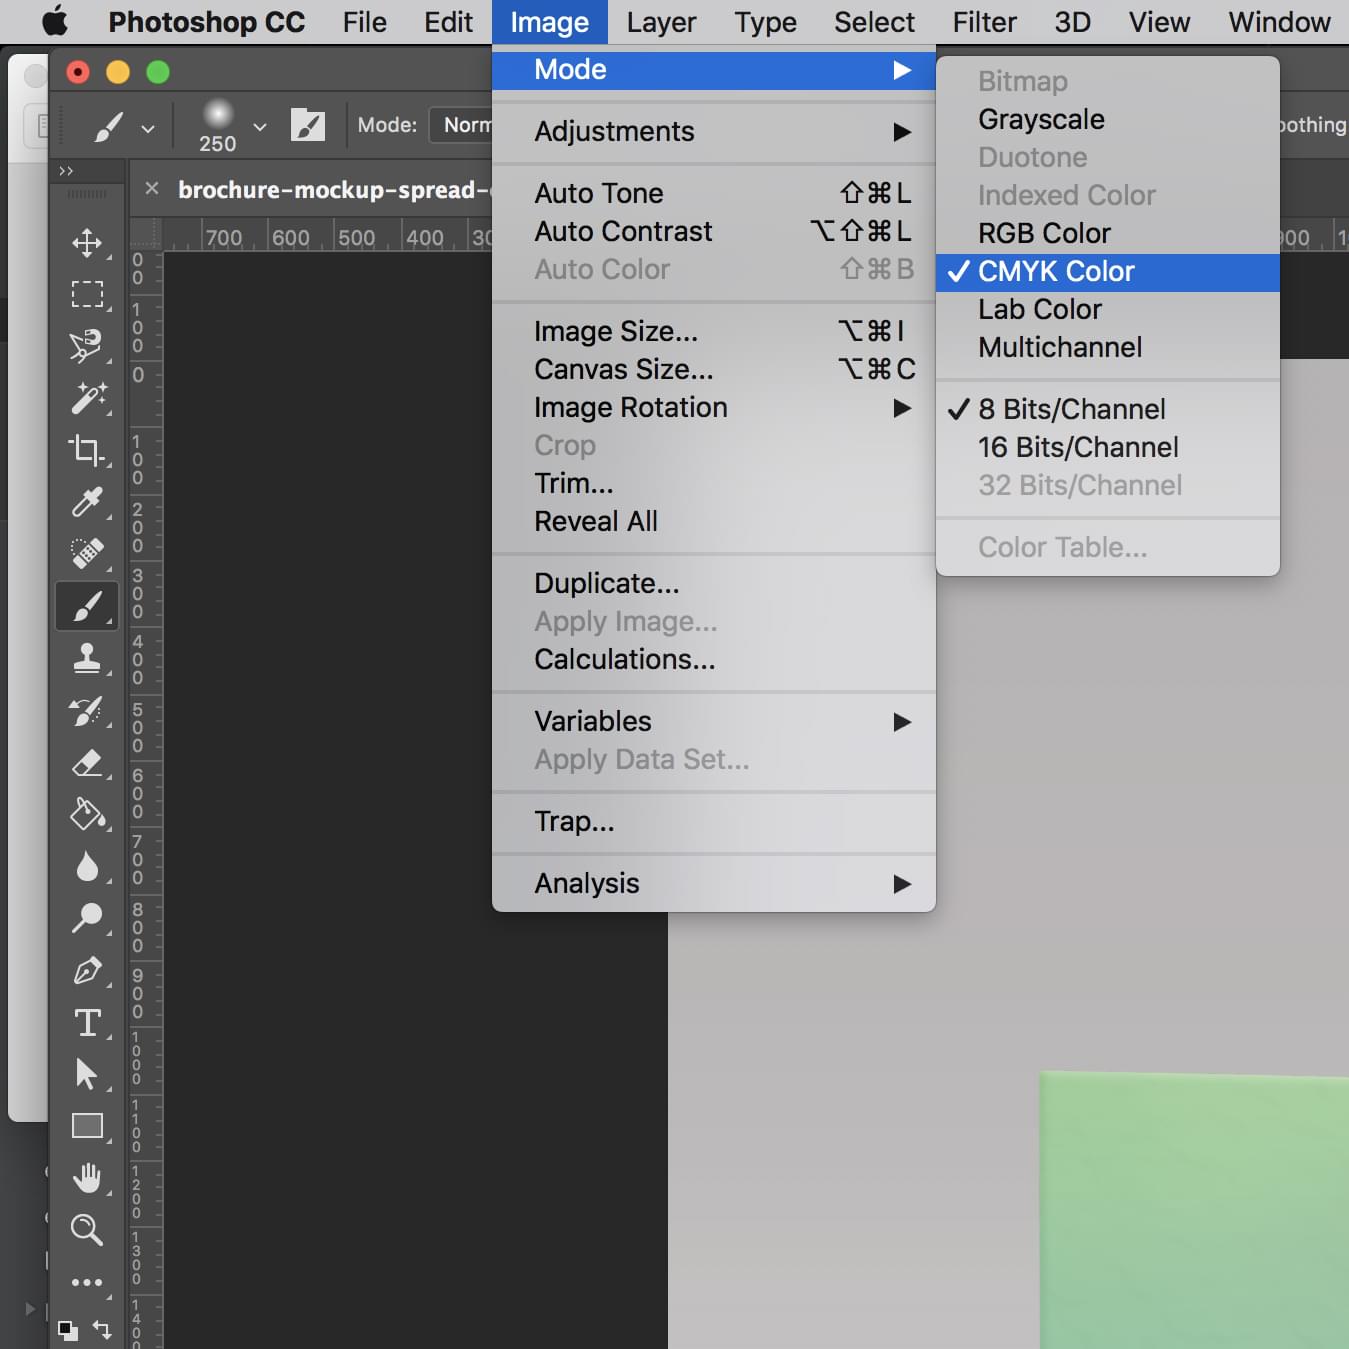Pick the Magic Wand tool

87,398
